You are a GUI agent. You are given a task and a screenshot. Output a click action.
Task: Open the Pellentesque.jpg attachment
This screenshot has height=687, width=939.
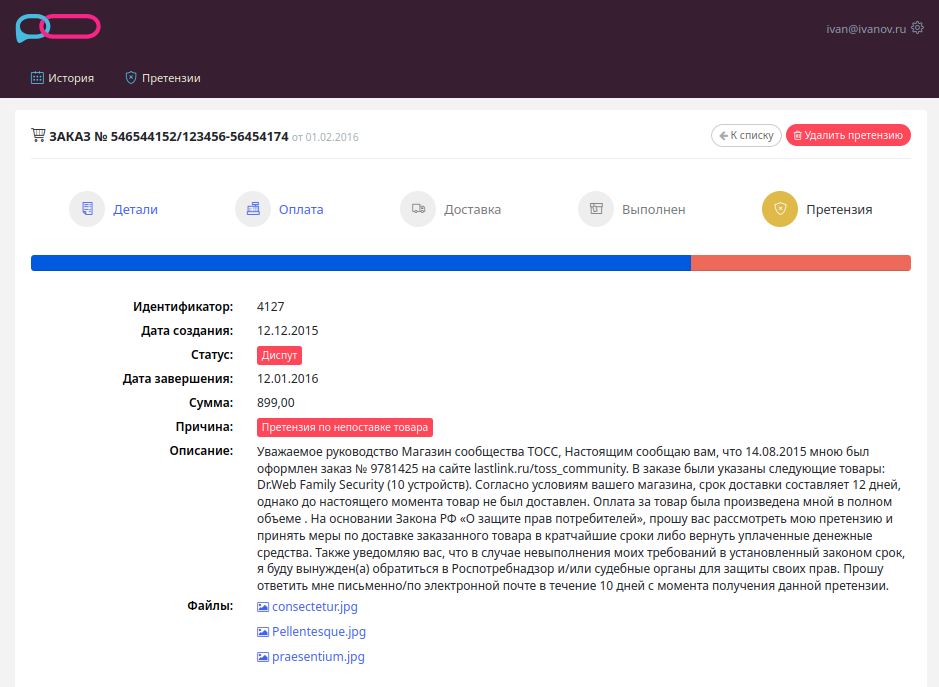pyautogui.click(x=311, y=632)
